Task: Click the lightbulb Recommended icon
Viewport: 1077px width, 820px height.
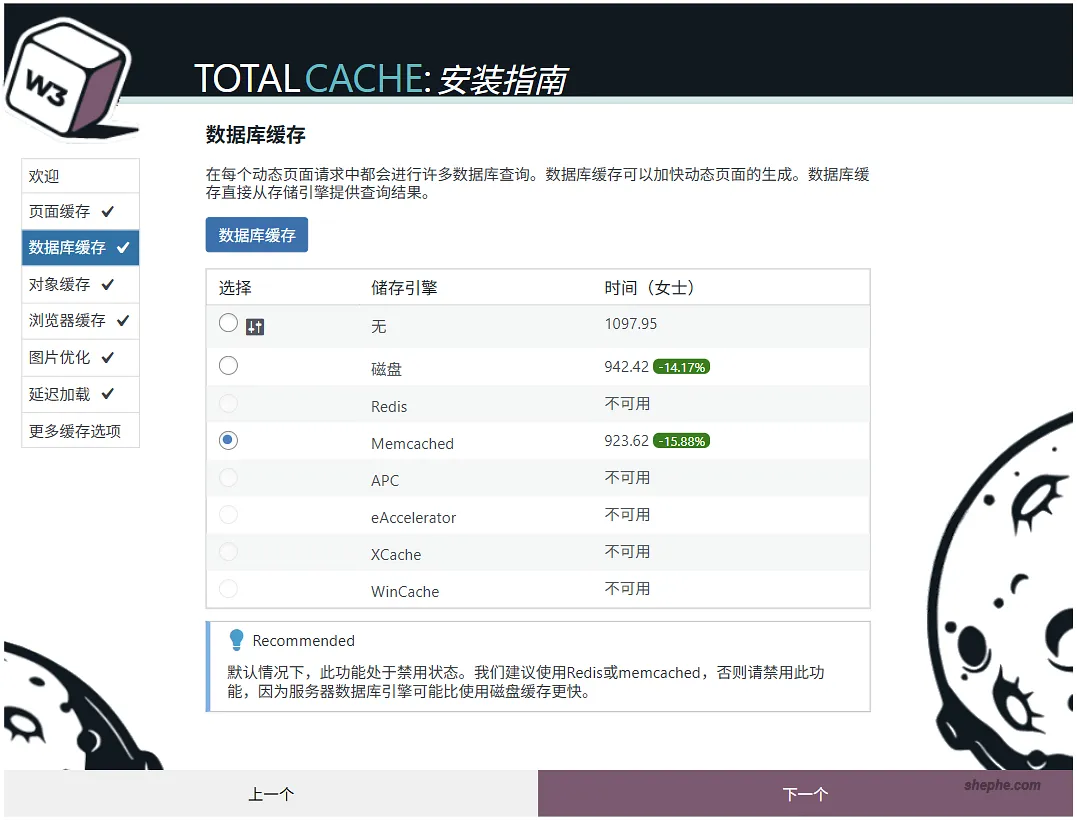Action: click(x=236, y=640)
